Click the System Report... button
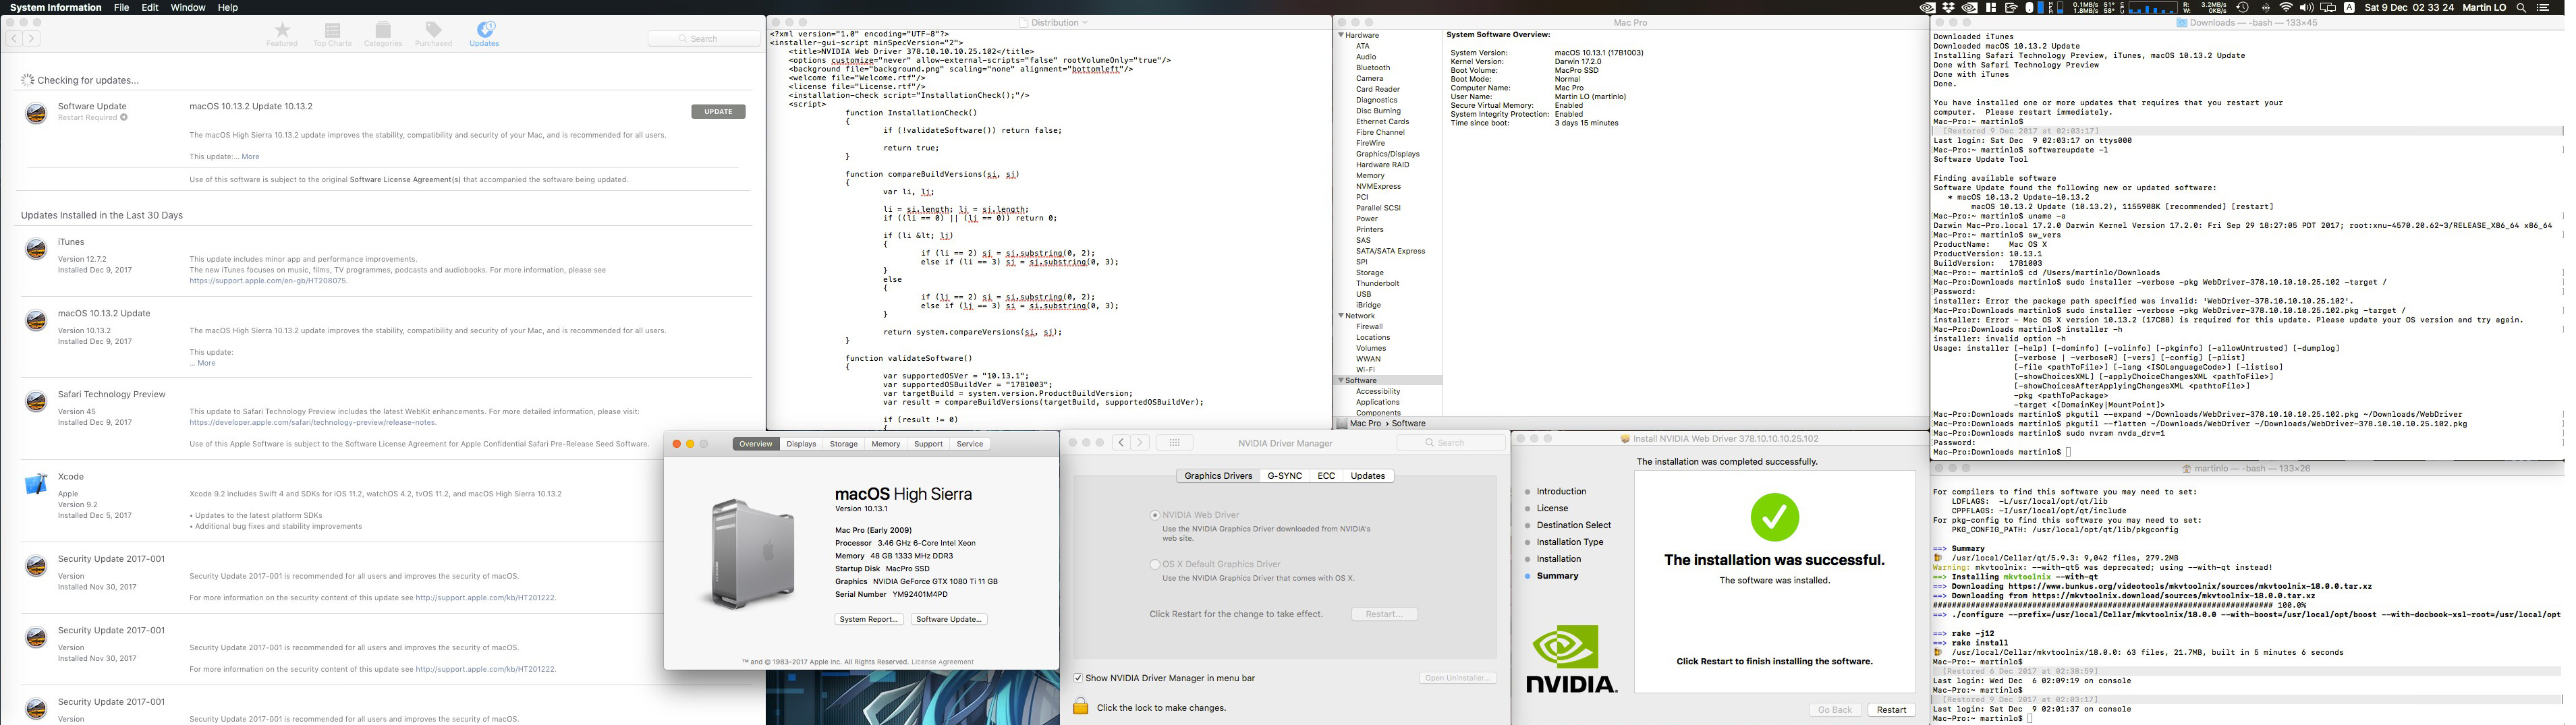The height and width of the screenshot is (725, 2576). 869,619
